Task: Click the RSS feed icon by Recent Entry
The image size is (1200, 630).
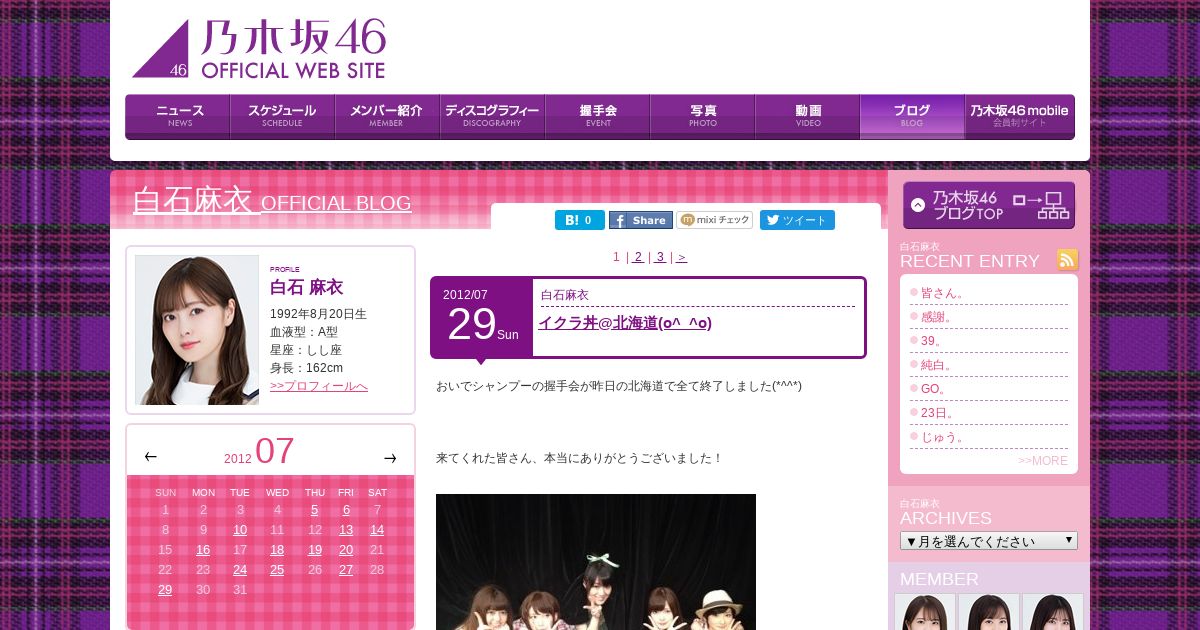Action: tap(1068, 260)
